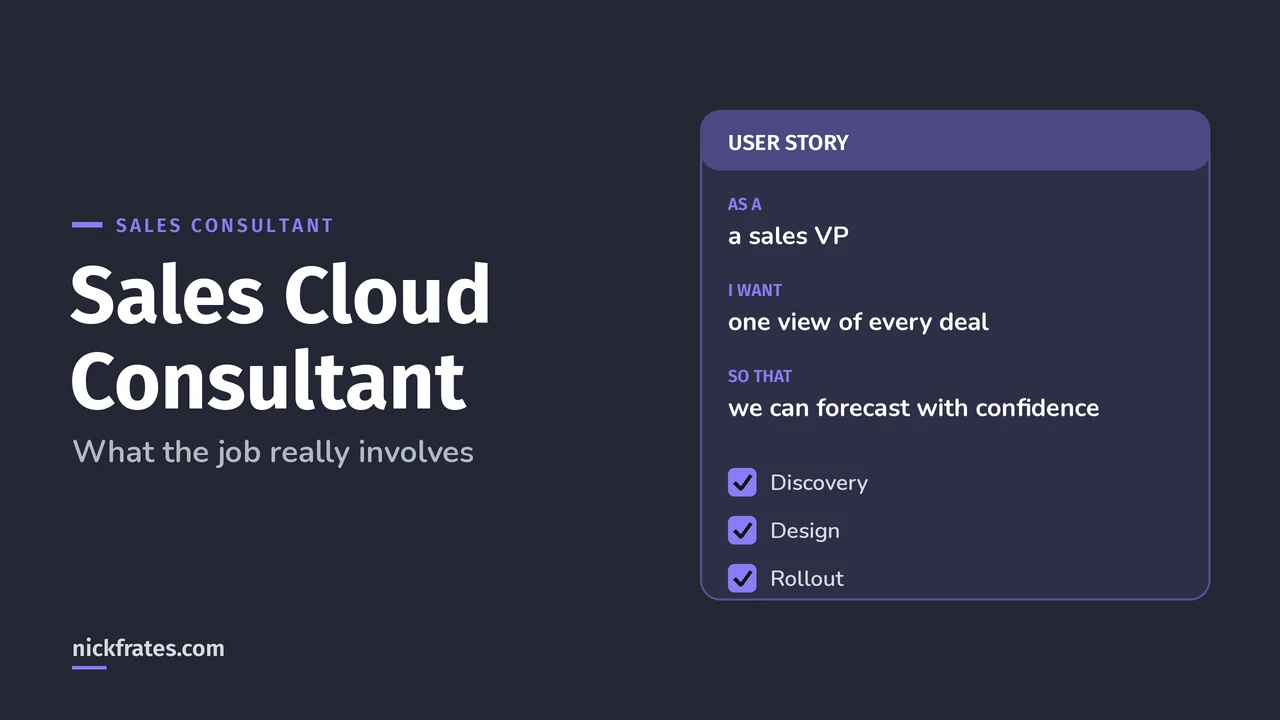
Task: Toggle the Rollout checkbox
Action: [742, 578]
